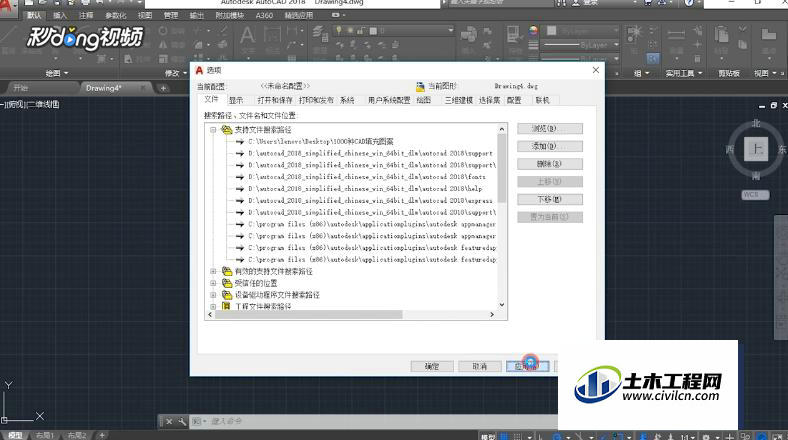Click the multiline text A icon
The width and height of the screenshot is (788, 440).
point(247,36)
